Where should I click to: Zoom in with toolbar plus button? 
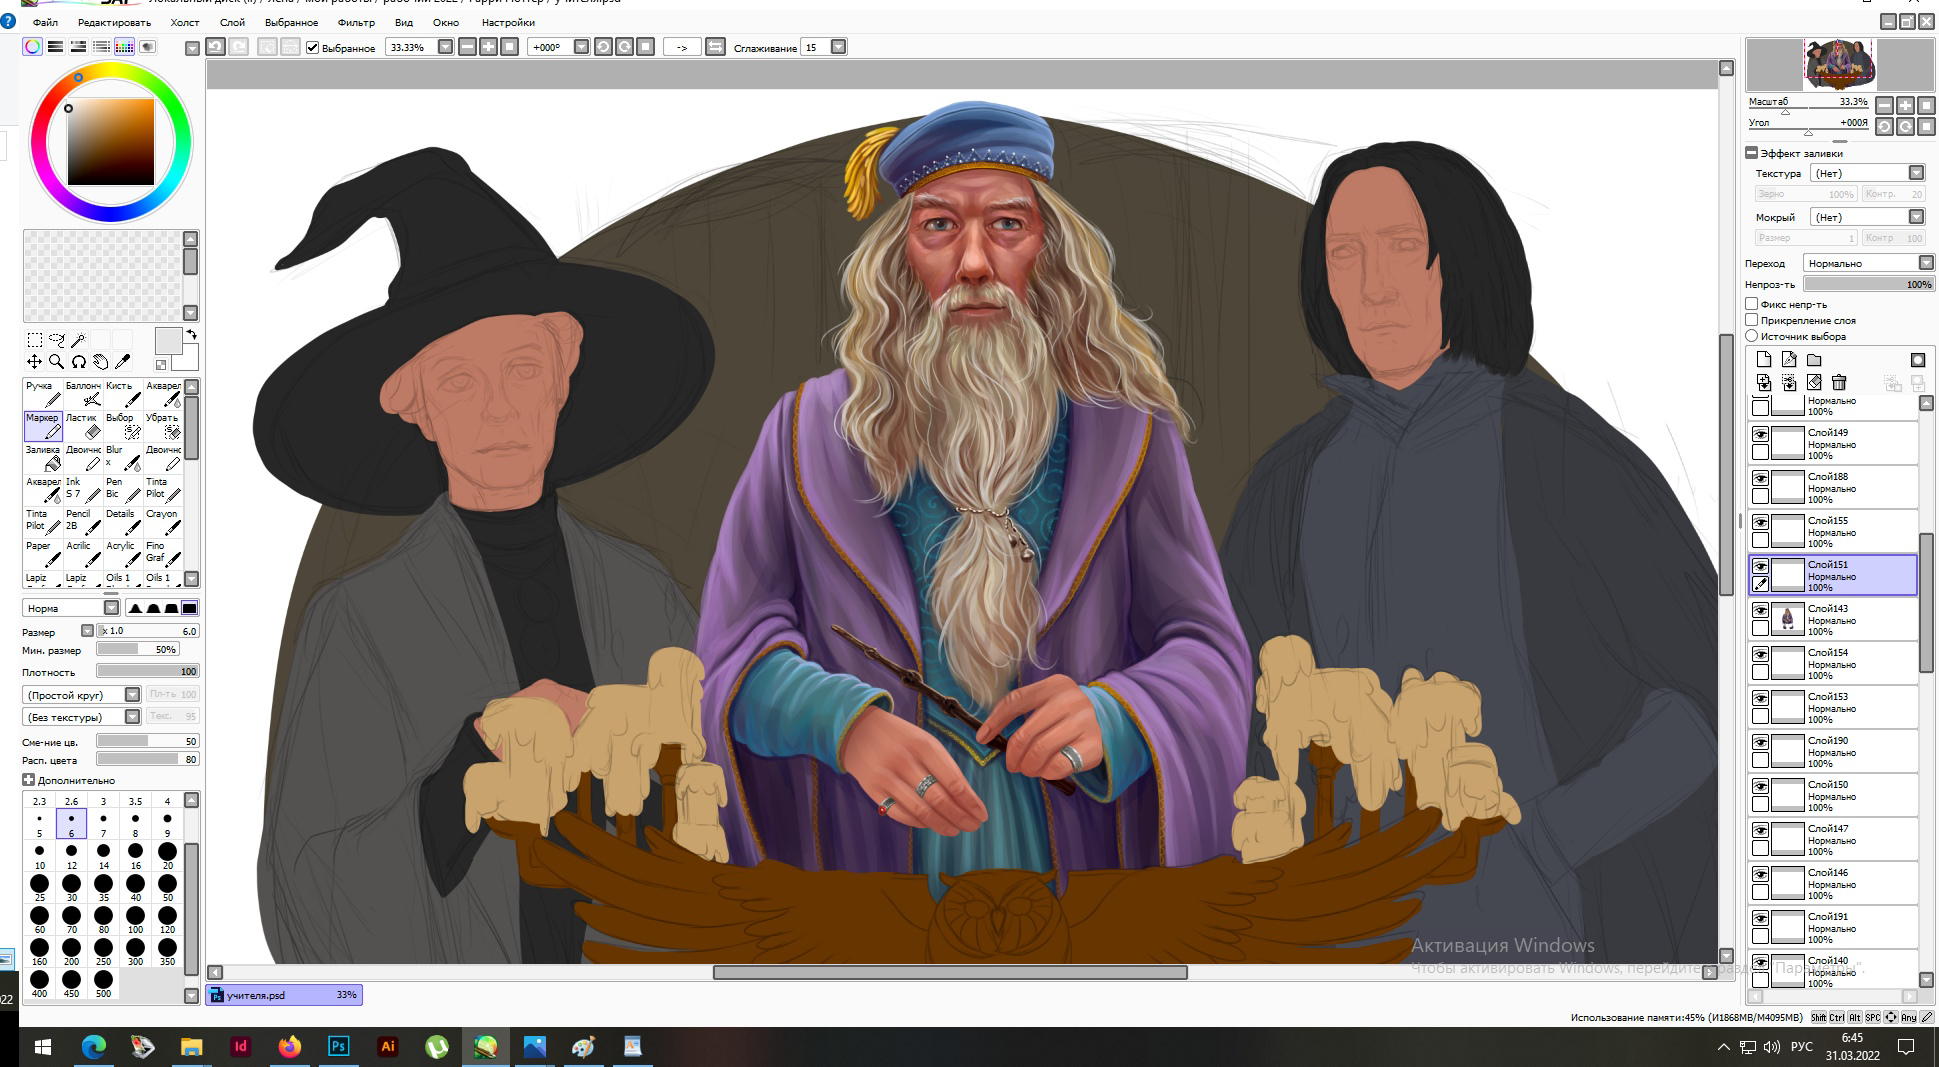click(x=488, y=47)
